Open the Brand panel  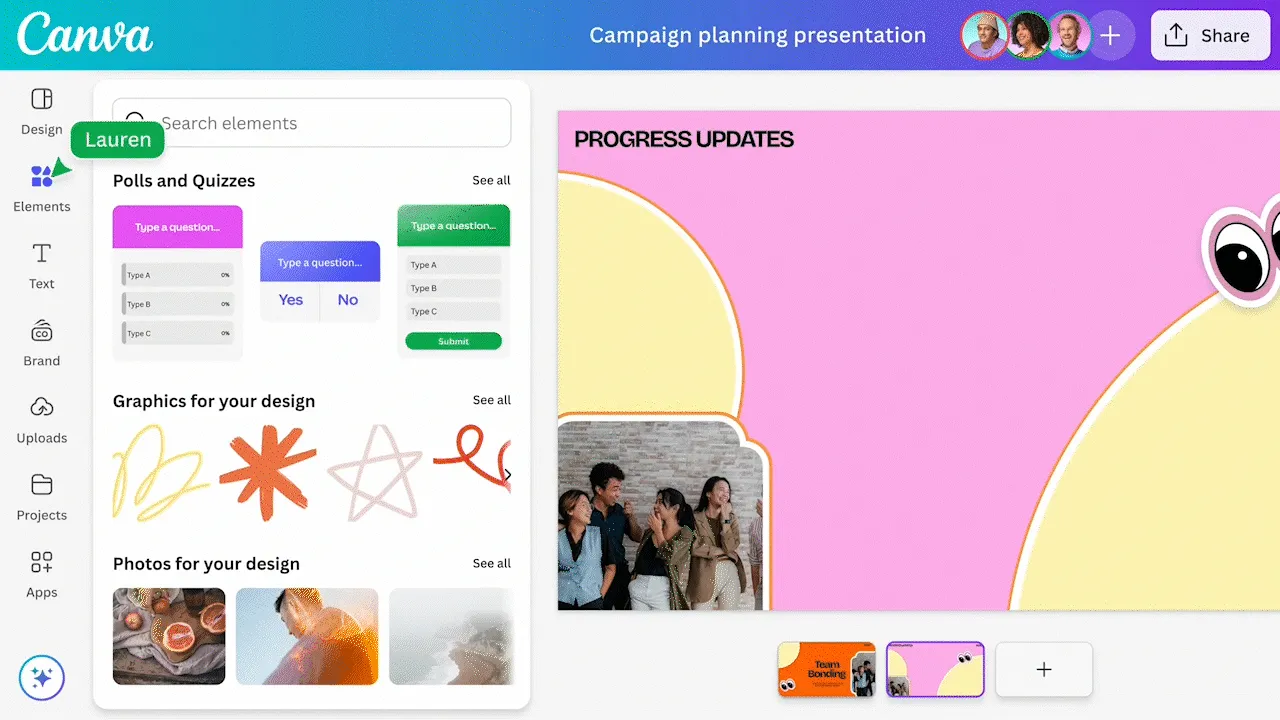41,342
